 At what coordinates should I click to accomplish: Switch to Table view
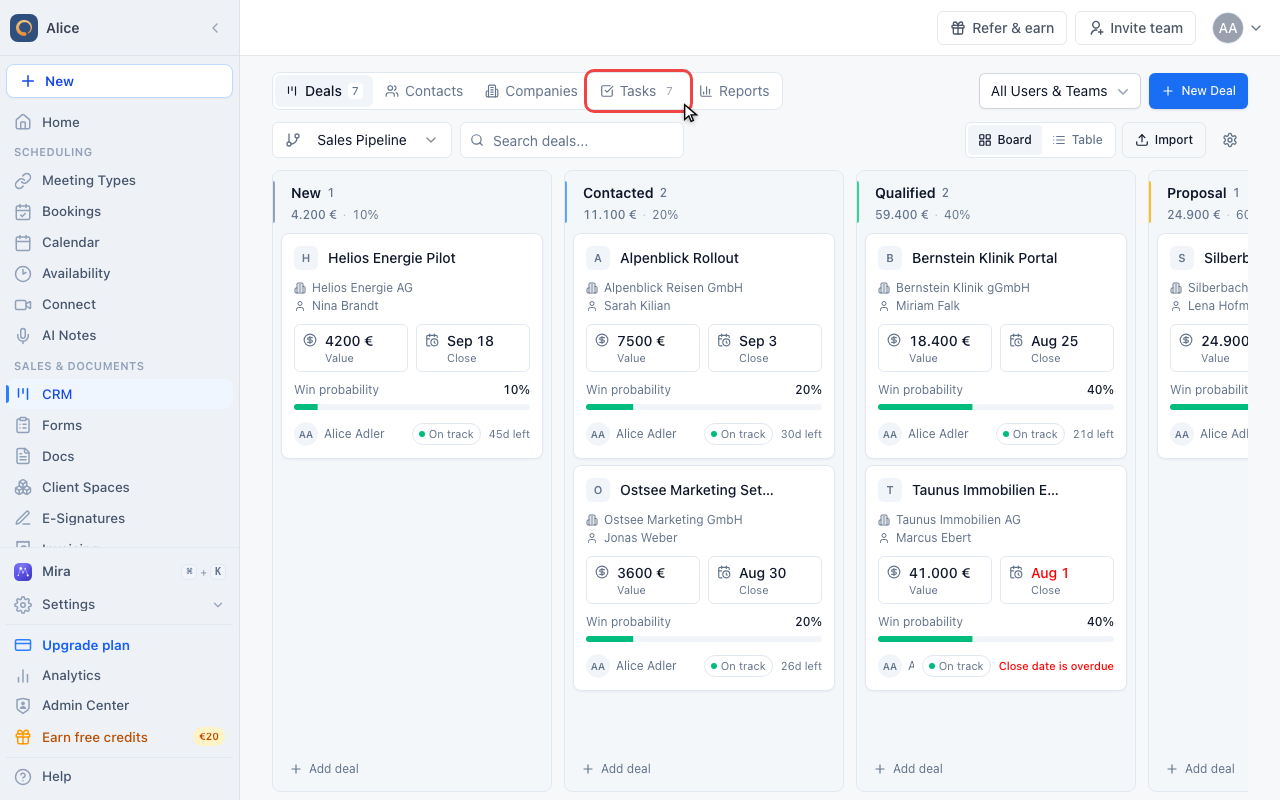[1078, 140]
